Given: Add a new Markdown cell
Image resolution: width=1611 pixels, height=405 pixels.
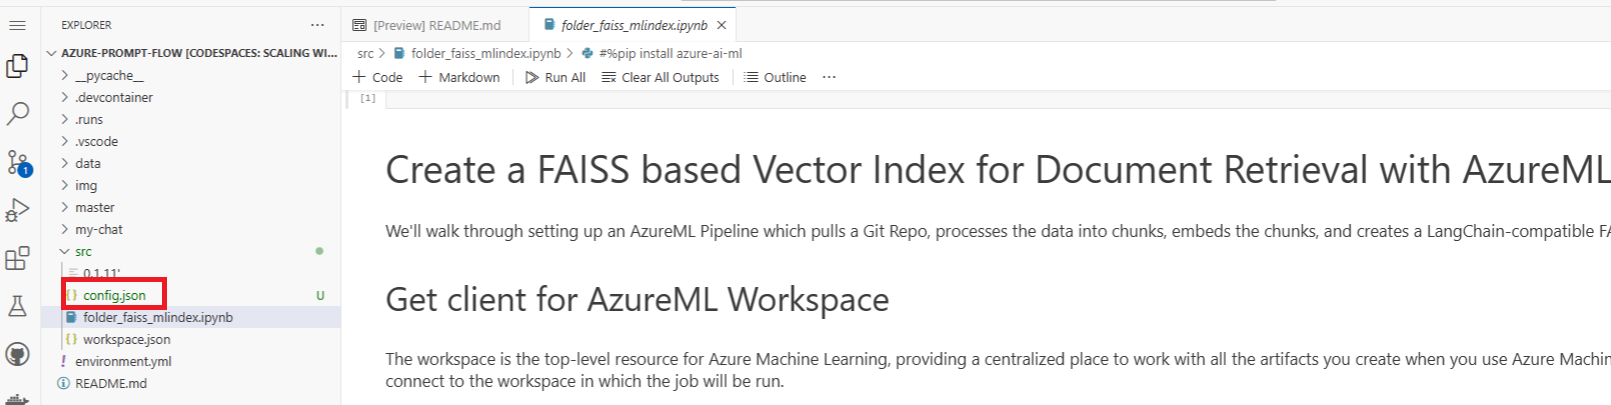Looking at the screenshot, I should pyautogui.click(x=459, y=77).
